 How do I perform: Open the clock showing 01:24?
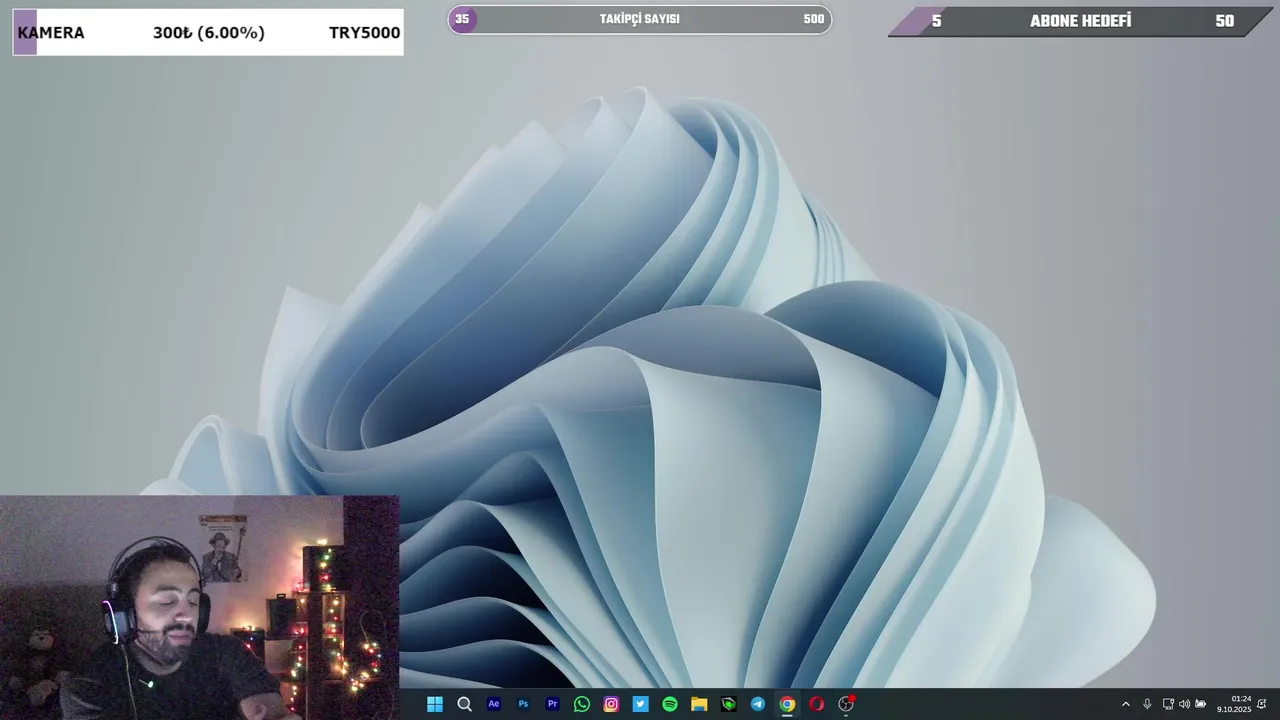pos(1235,704)
